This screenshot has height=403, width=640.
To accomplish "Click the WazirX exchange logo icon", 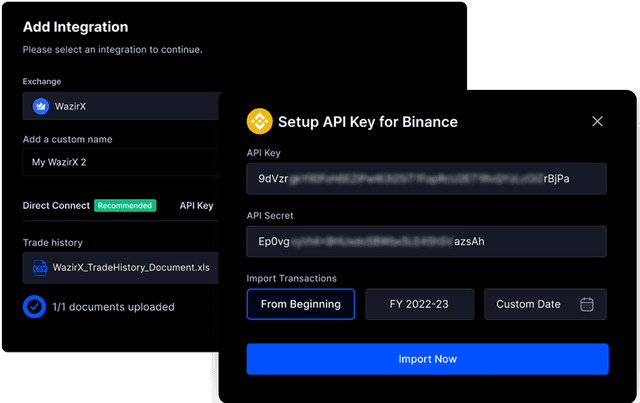I will click(x=41, y=107).
